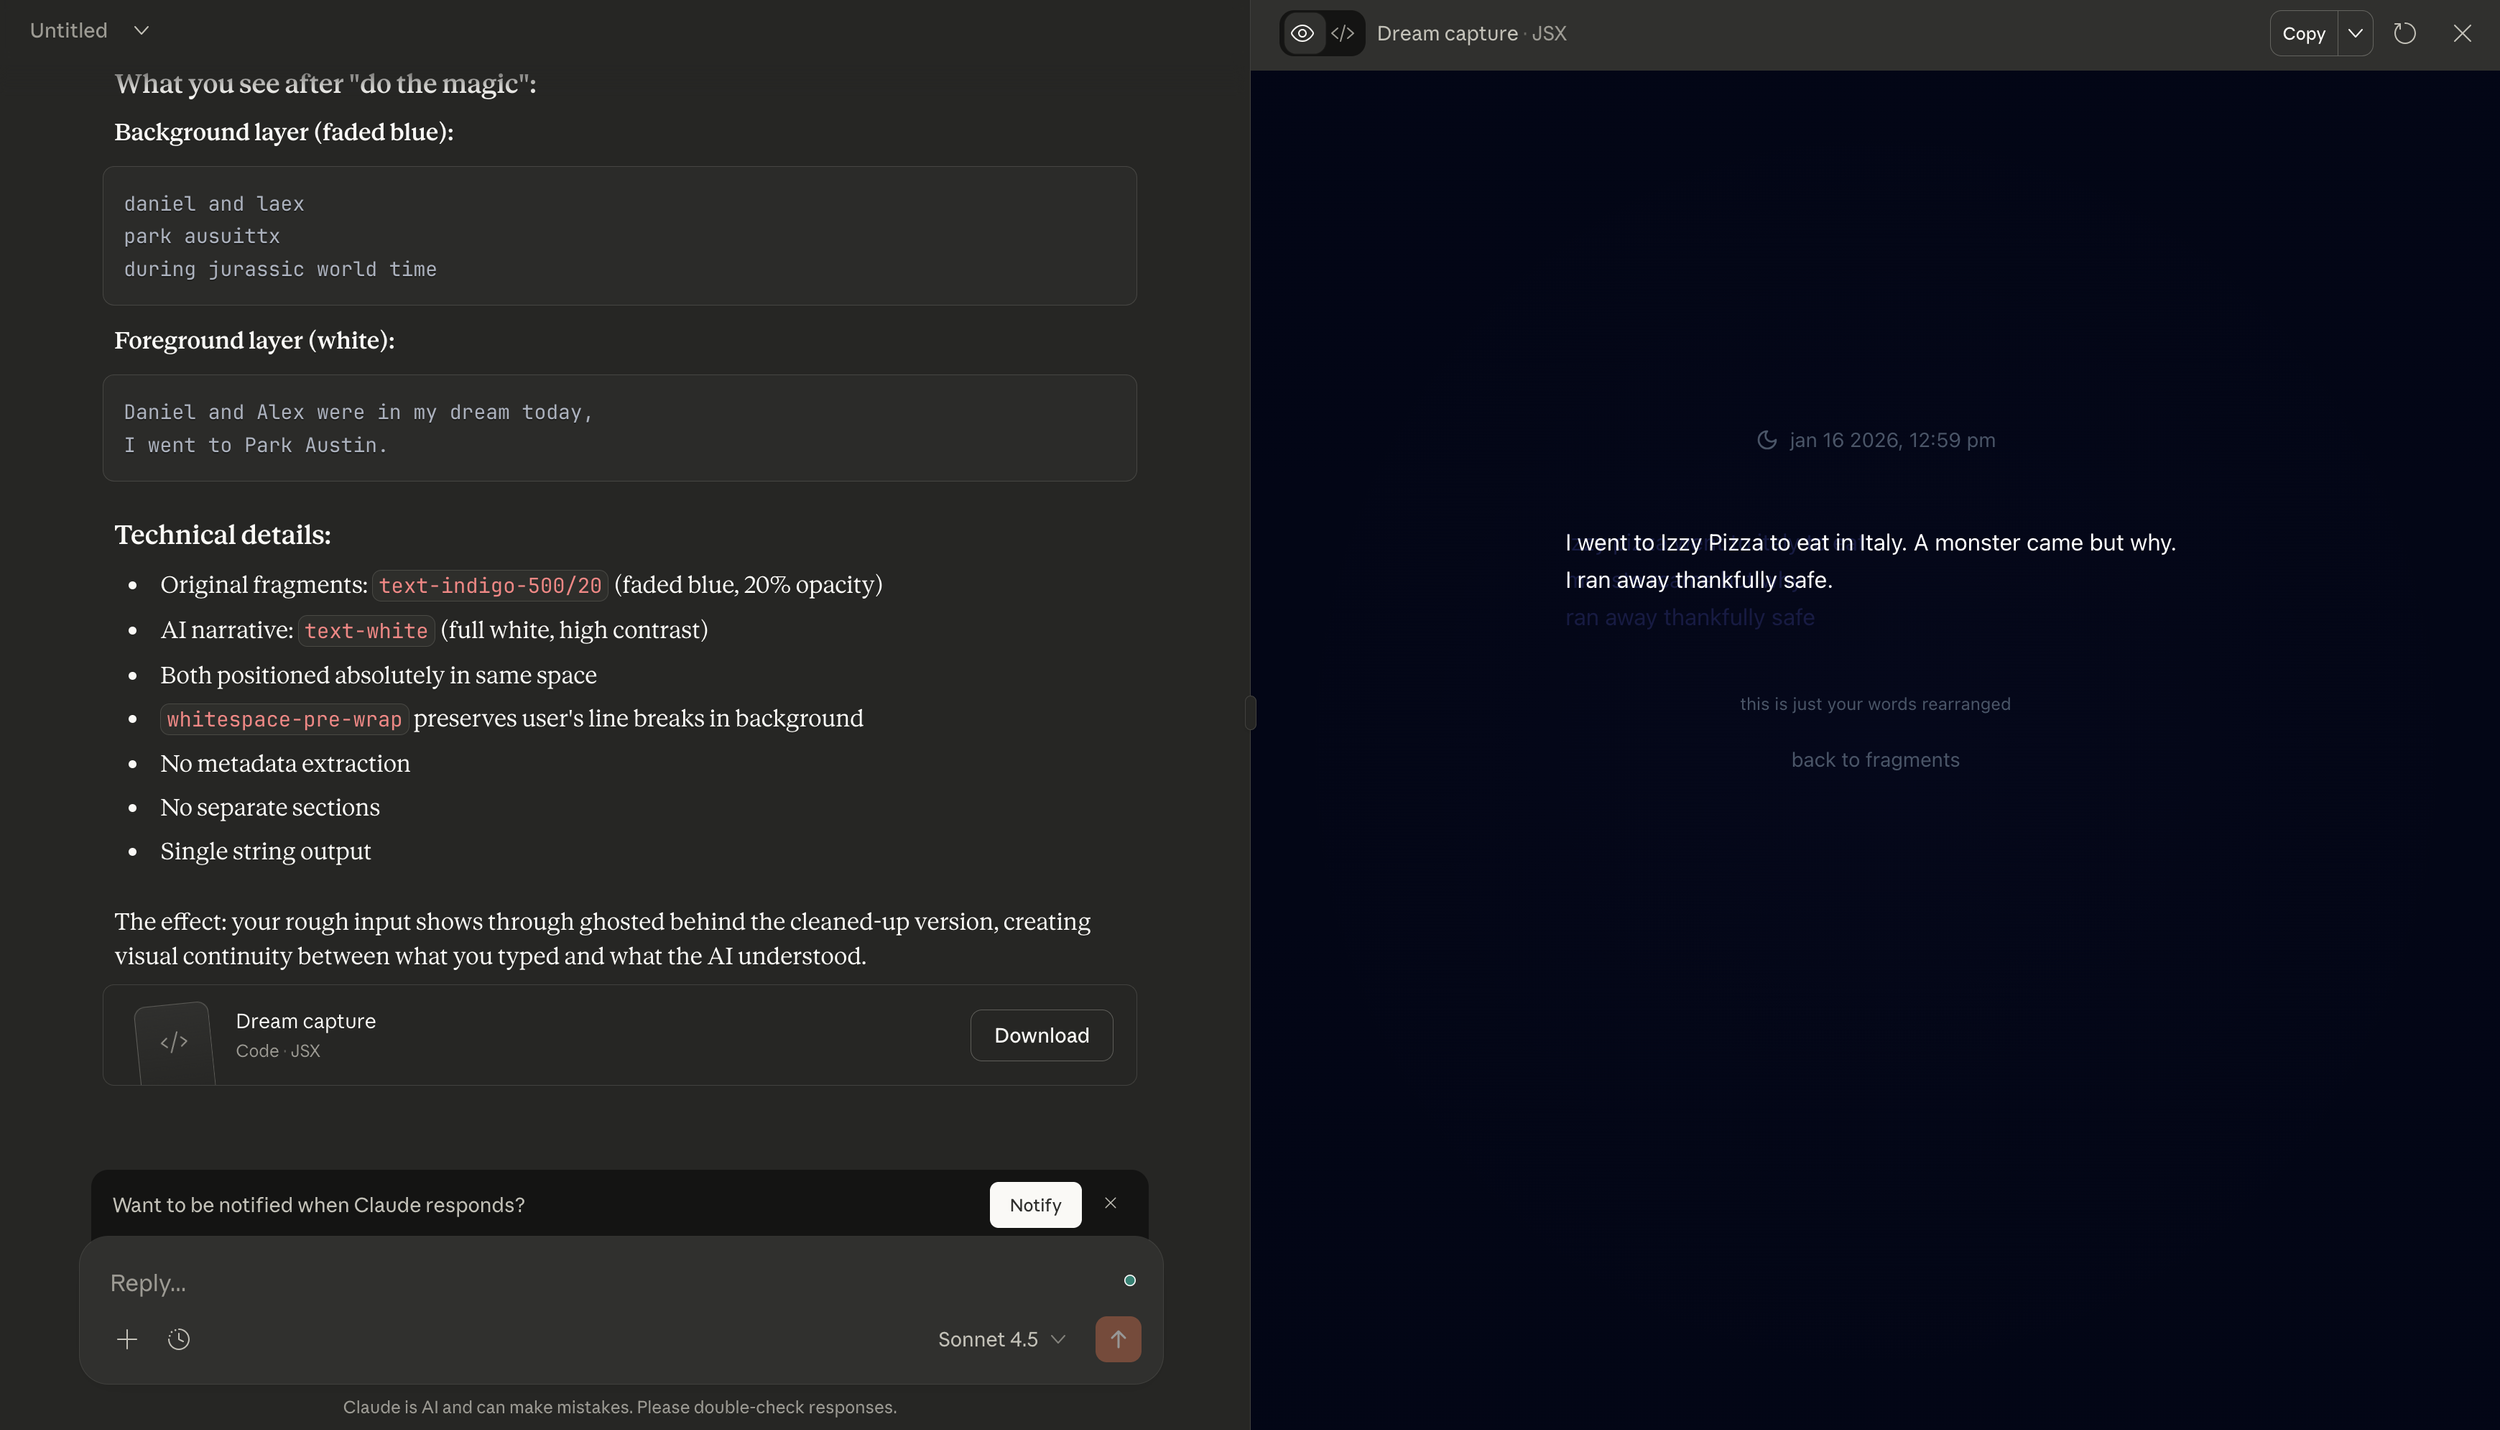Click the moon icon beside the timestamp
This screenshot has width=2500, height=1430.
[1767, 440]
